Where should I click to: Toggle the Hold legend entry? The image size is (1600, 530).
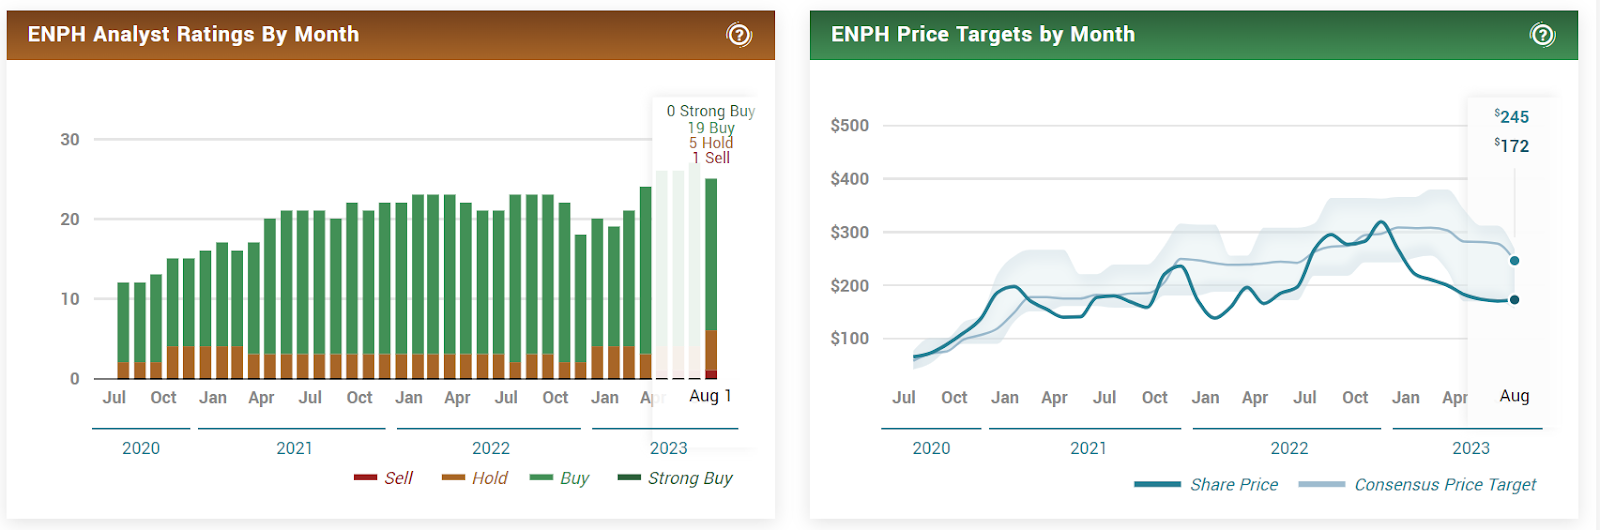pyautogui.click(x=475, y=478)
